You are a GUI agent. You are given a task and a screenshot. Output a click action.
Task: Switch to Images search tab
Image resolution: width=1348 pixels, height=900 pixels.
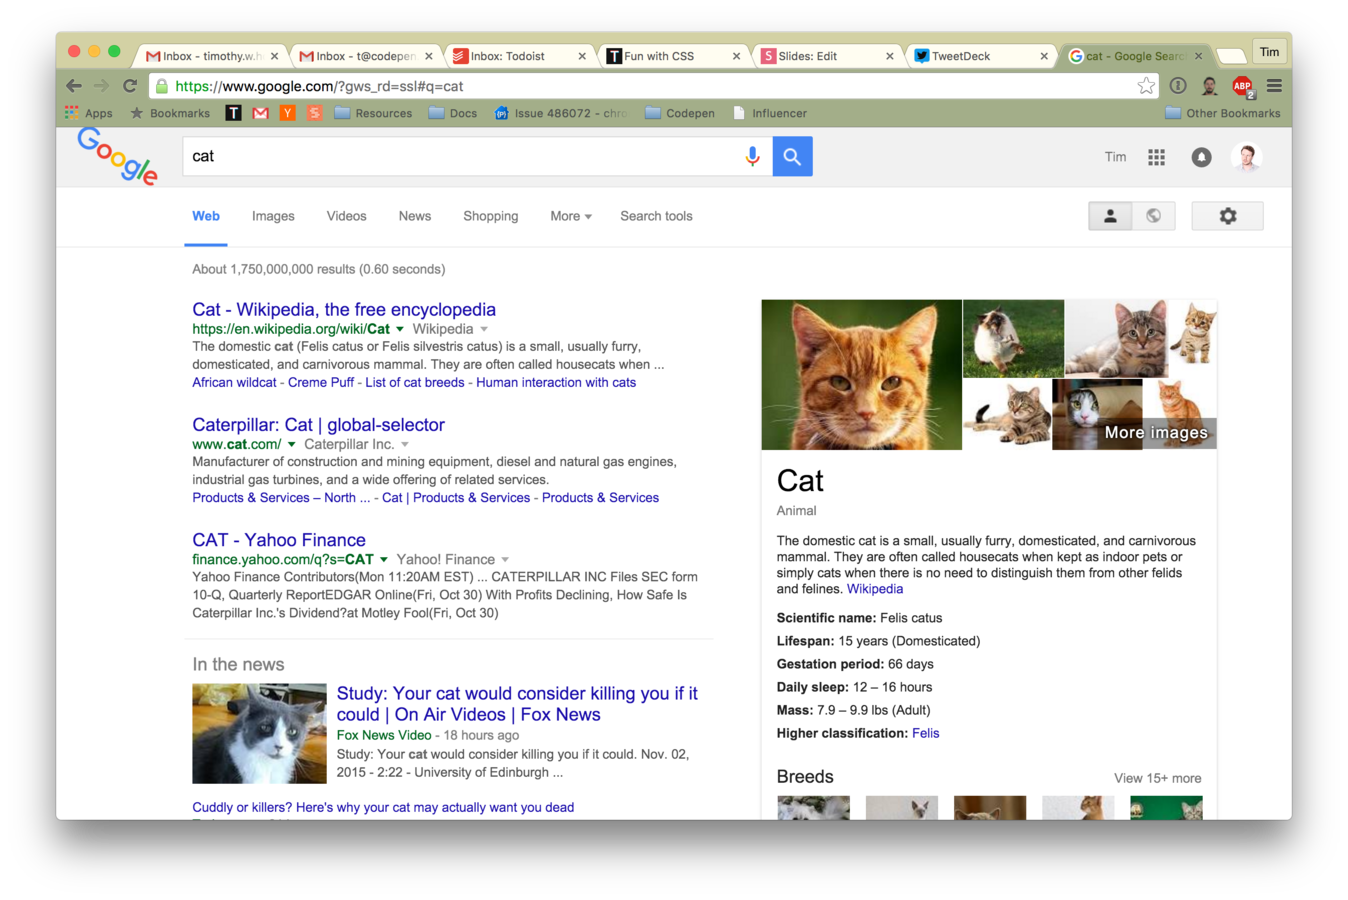point(273,216)
